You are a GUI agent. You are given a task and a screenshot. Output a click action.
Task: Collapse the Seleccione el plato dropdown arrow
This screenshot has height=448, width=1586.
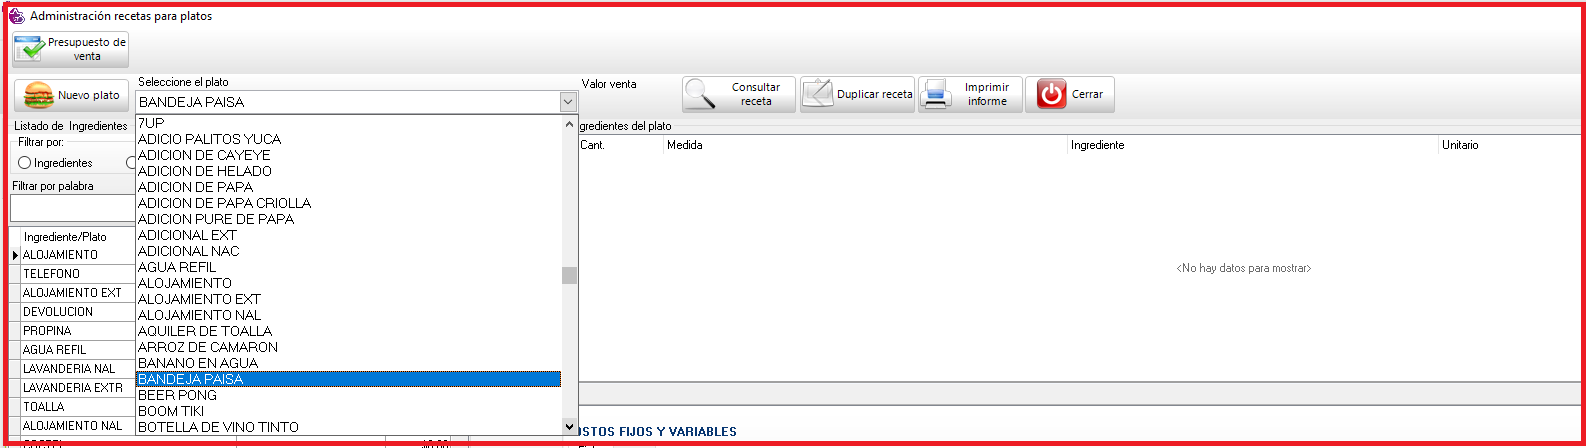tap(567, 102)
